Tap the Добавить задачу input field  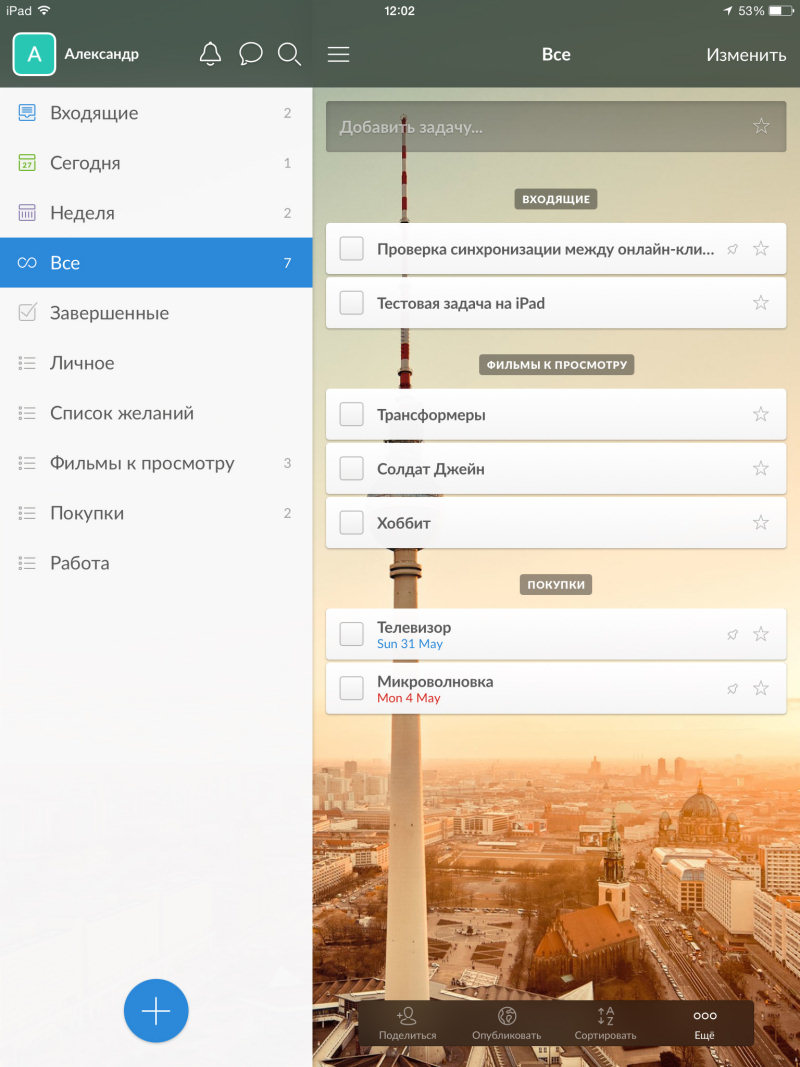(540, 127)
